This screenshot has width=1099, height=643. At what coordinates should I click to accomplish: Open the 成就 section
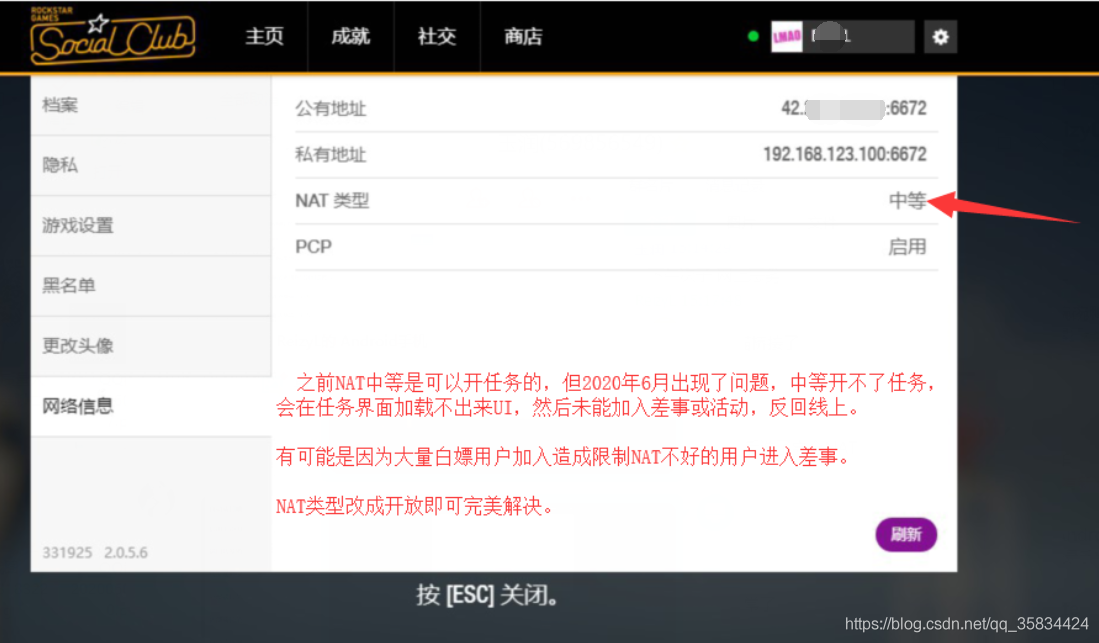click(x=349, y=36)
